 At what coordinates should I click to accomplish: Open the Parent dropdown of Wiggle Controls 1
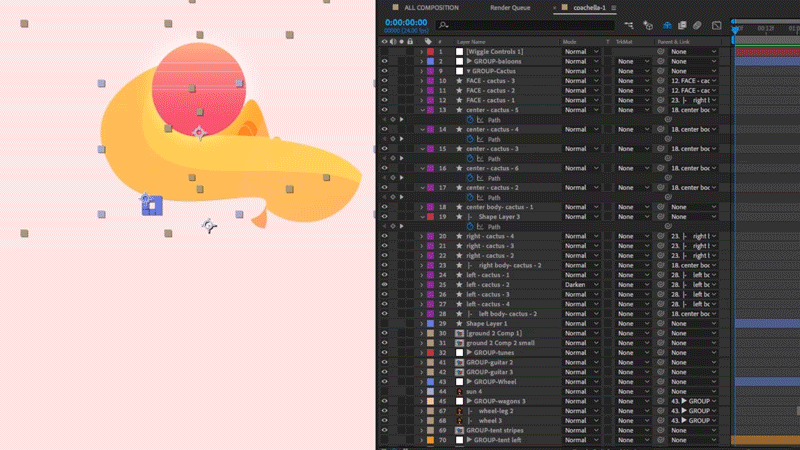pyautogui.click(x=693, y=52)
